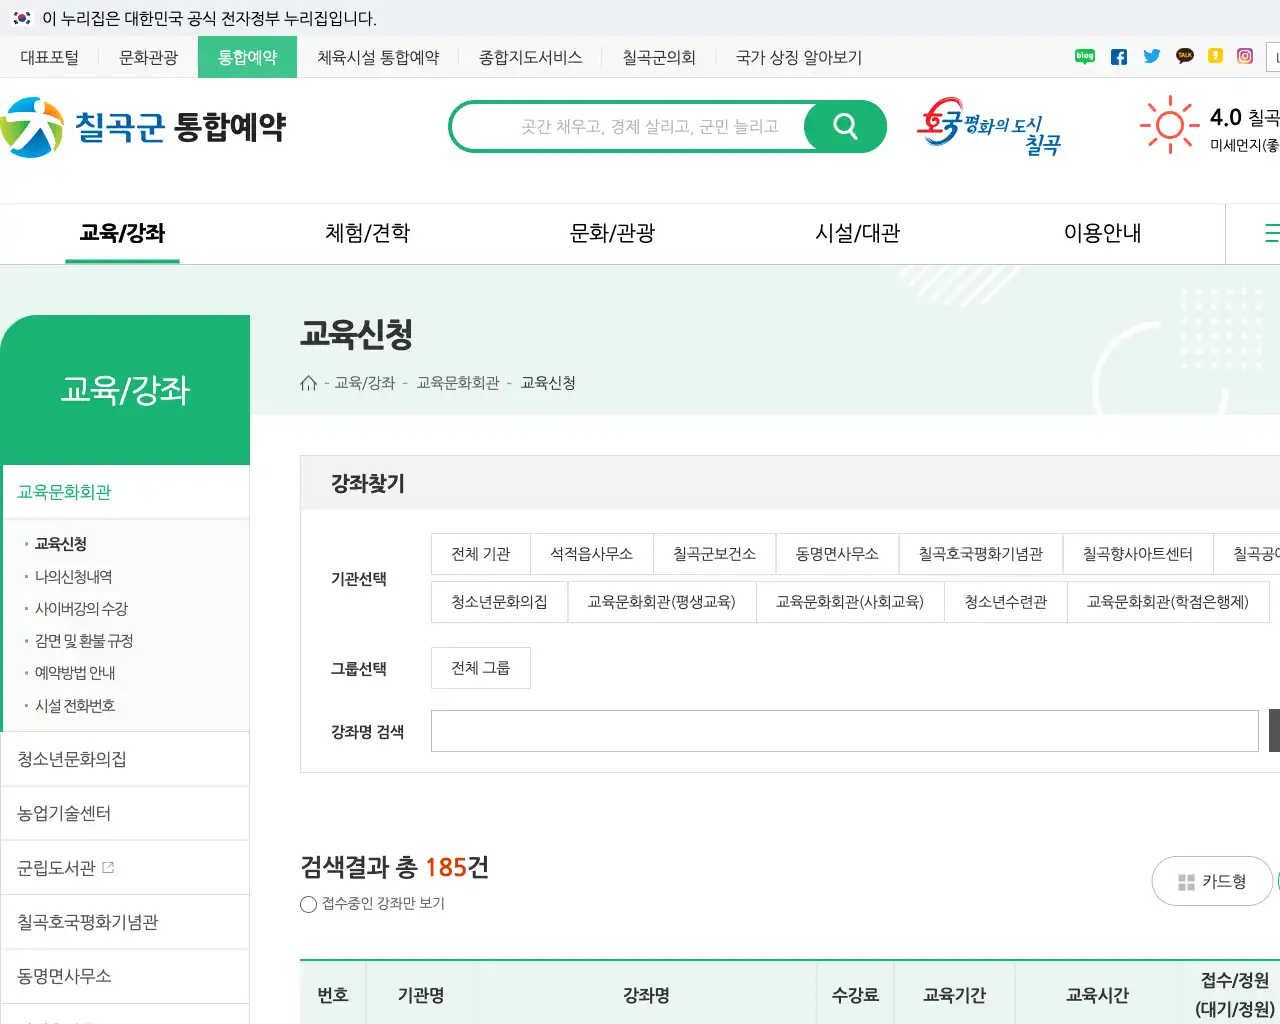The width and height of the screenshot is (1280, 1024).
Task: Click the yellow KakaoStory icon
Action: coord(1215,57)
